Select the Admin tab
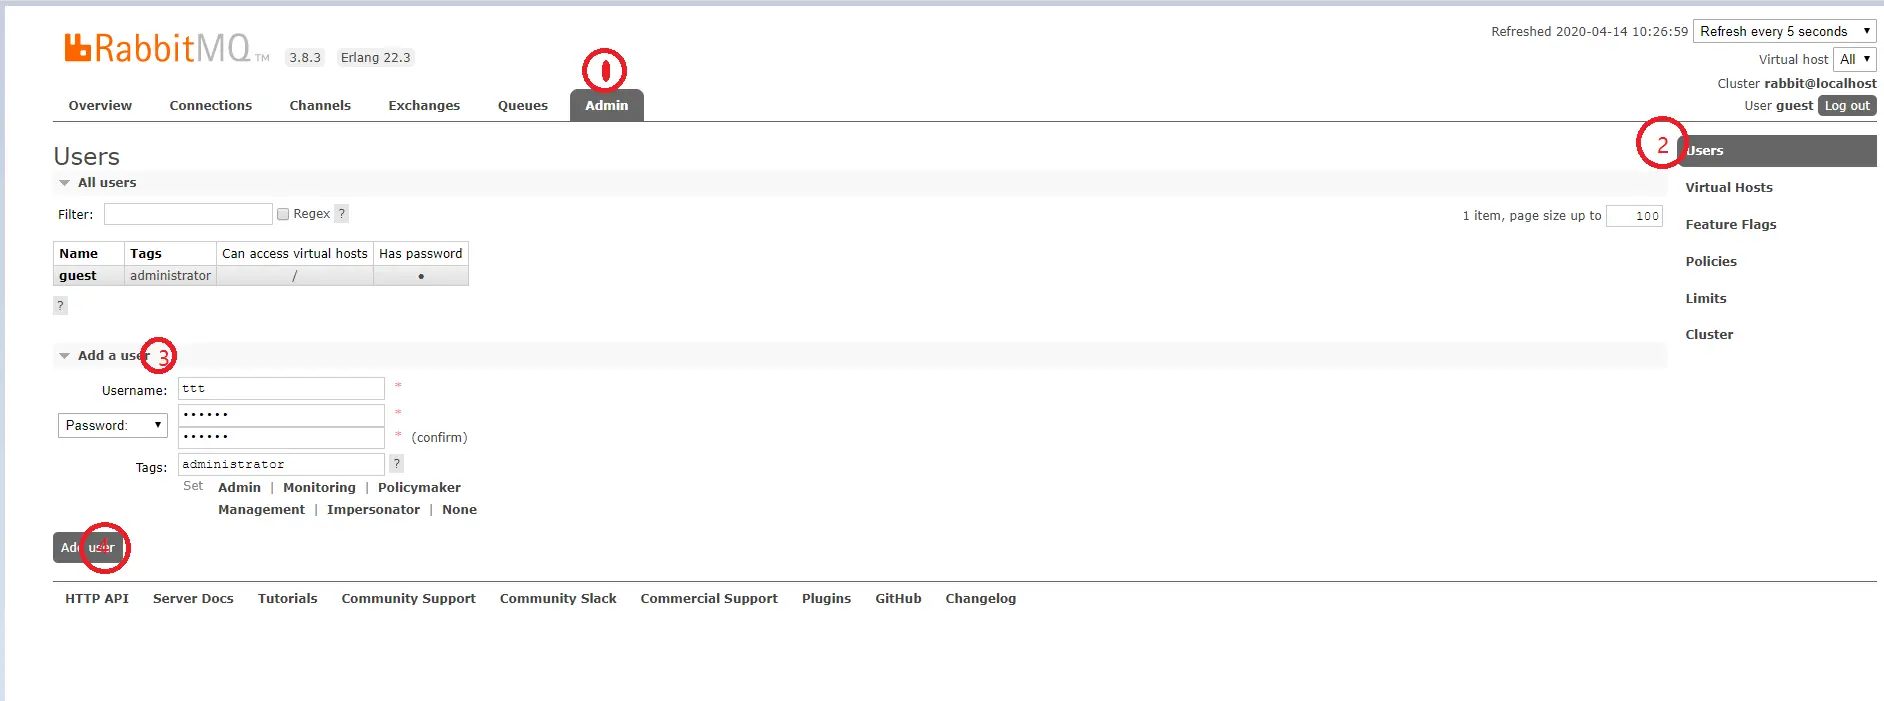The width and height of the screenshot is (1884, 701). [607, 105]
